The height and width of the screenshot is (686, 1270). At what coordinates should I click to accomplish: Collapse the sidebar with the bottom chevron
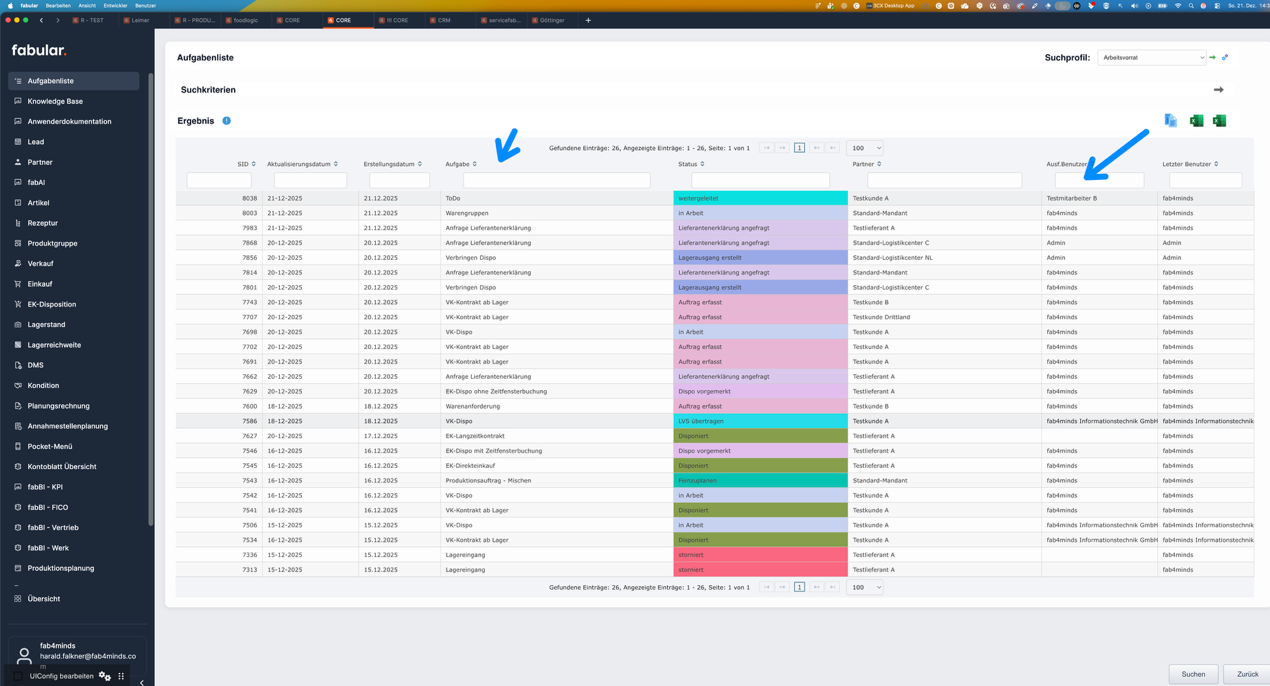click(x=141, y=683)
